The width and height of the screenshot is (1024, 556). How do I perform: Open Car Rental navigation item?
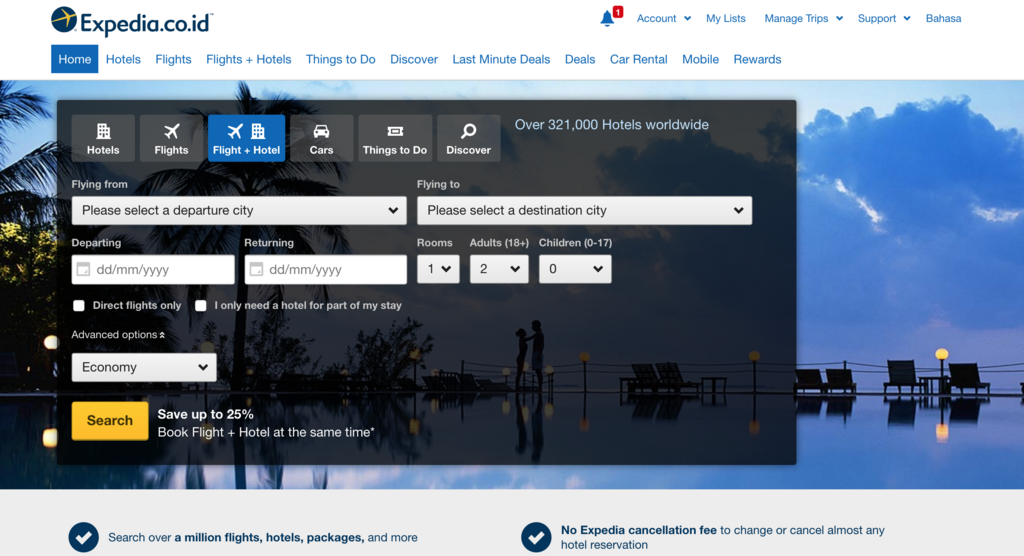[x=638, y=59]
